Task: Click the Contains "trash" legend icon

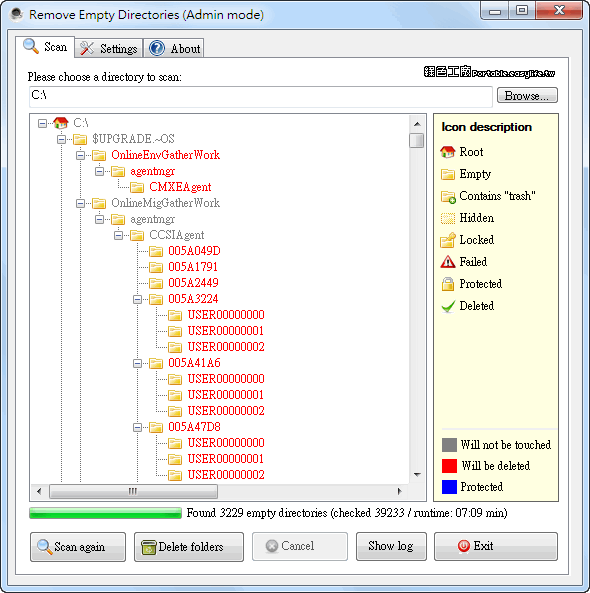Action: tap(448, 196)
